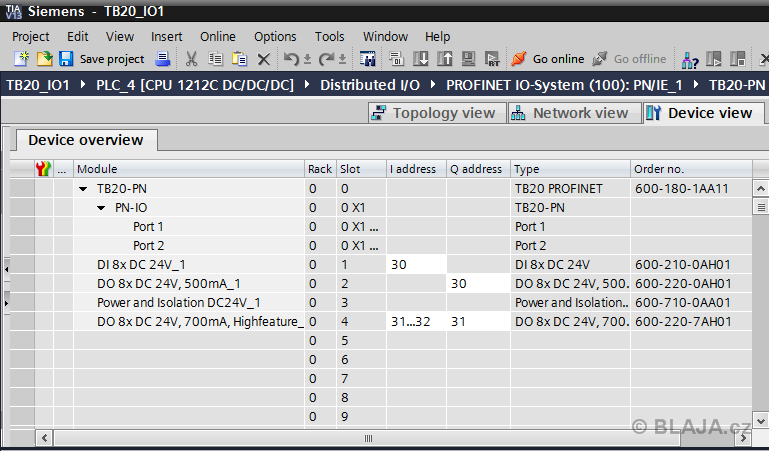Sort by the Module column header

pyautogui.click(x=189, y=169)
